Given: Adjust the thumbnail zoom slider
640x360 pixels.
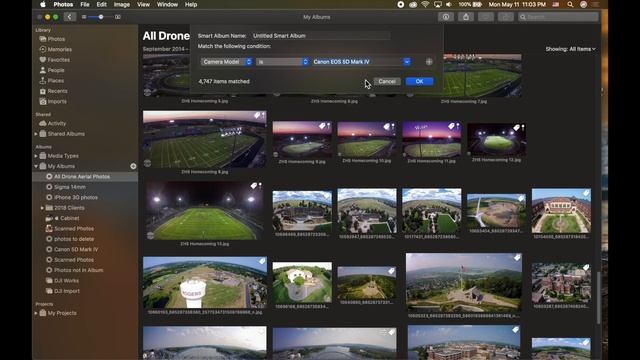Looking at the screenshot, I should tap(100, 17).
